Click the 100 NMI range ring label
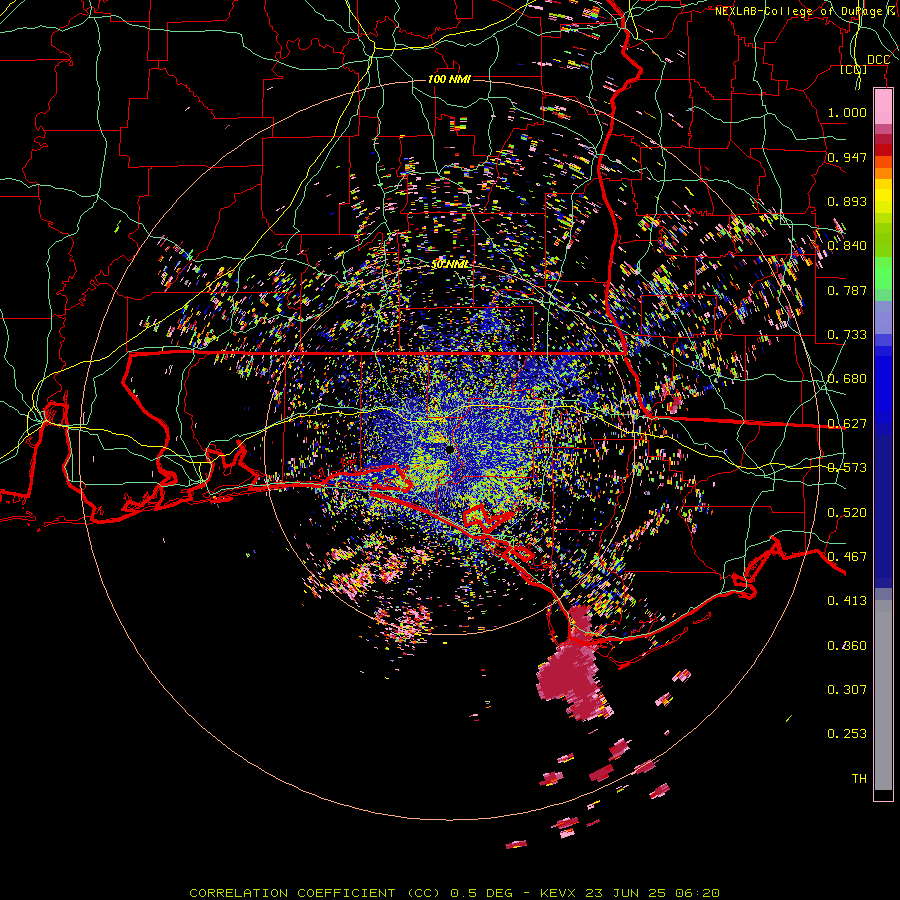The height and width of the screenshot is (900, 900). tap(449, 79)
